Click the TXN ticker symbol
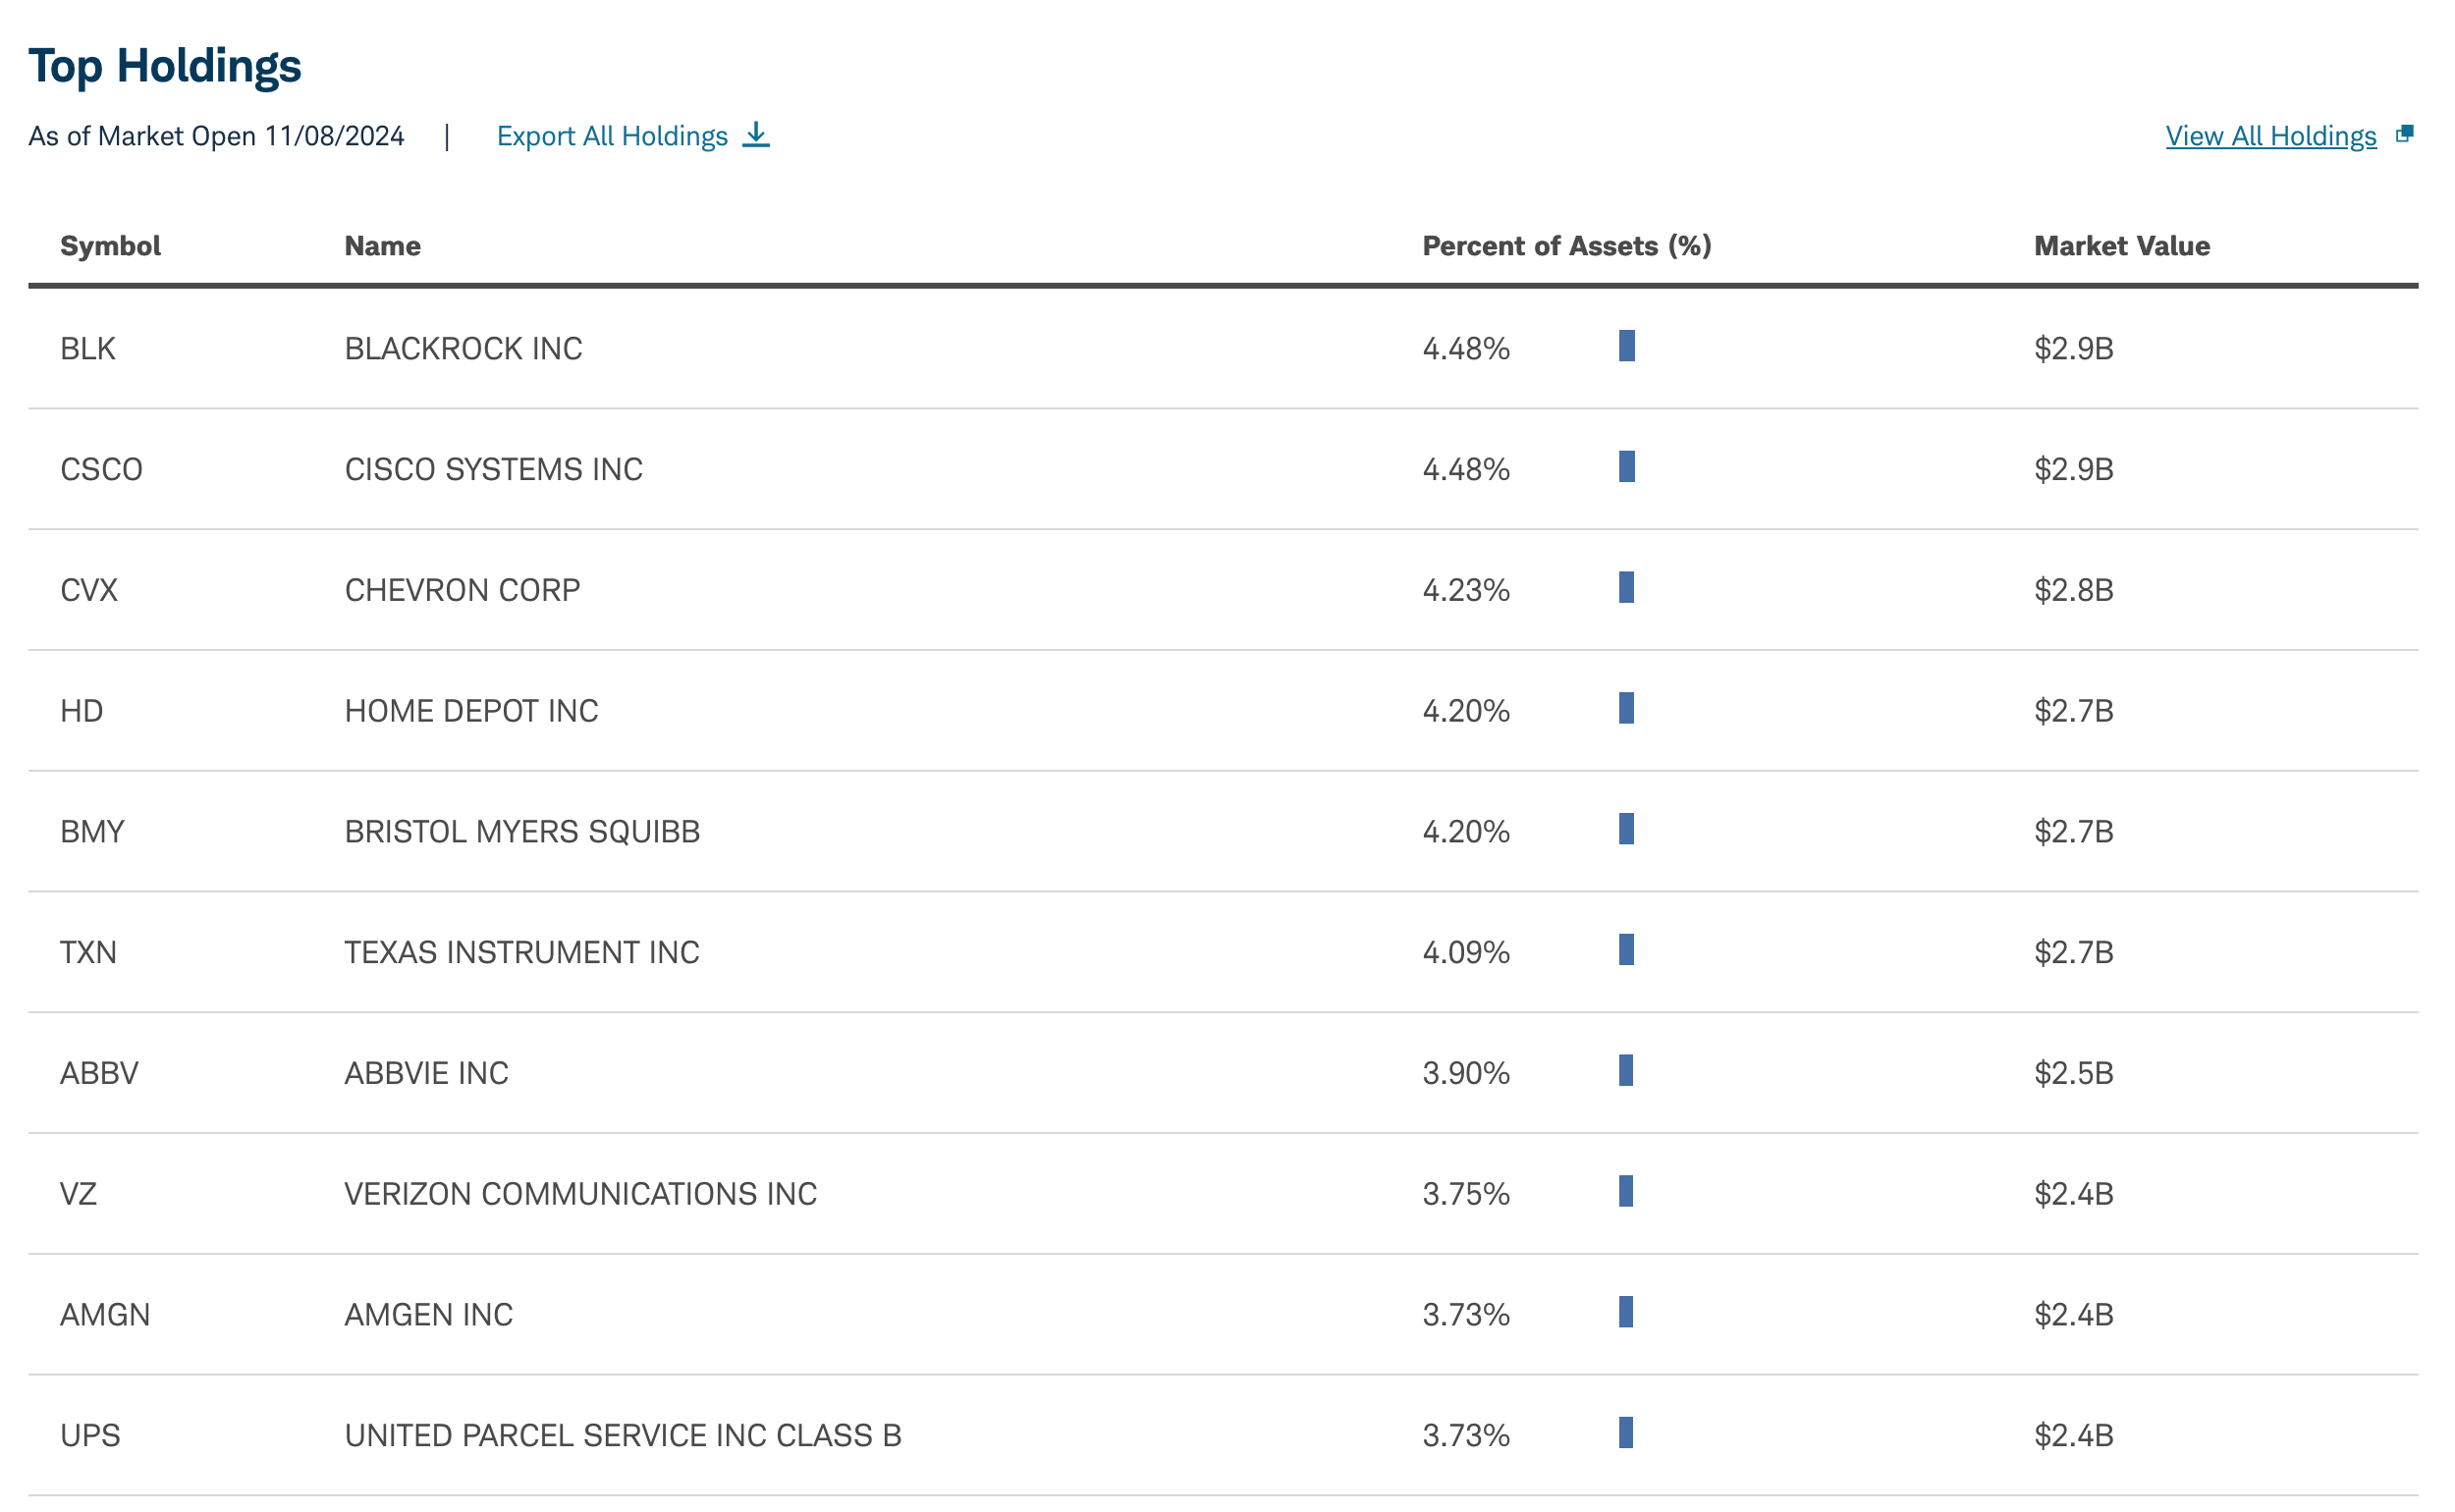The width and height of the screenshot is (2455, 1512). [88, 954]
